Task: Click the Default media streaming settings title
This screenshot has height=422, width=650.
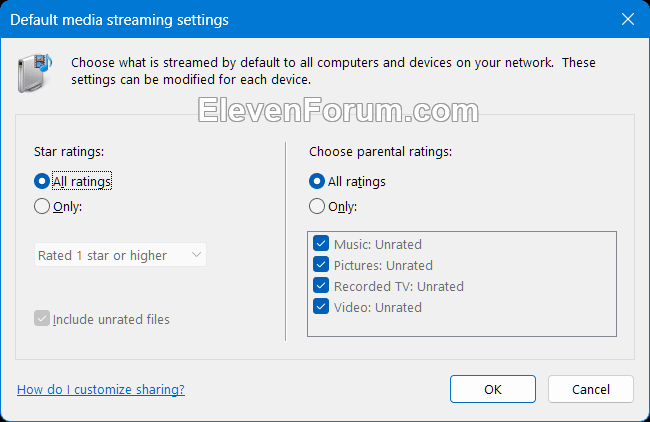Action: tap(119, 20)
